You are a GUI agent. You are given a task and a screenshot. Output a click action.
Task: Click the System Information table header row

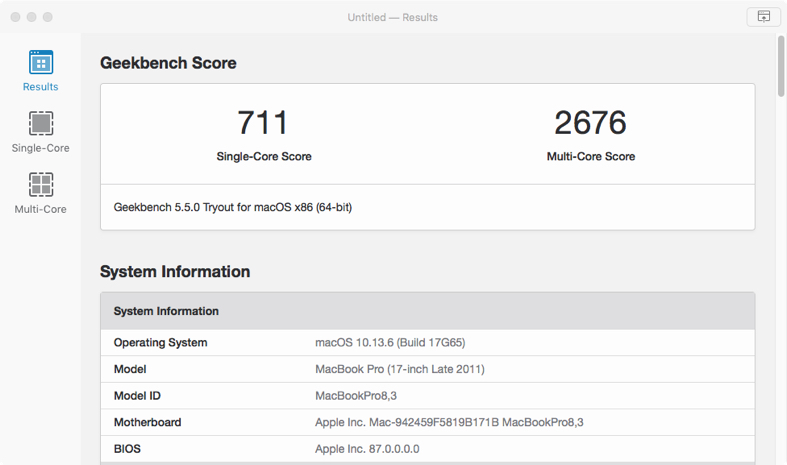pos(428,311)
